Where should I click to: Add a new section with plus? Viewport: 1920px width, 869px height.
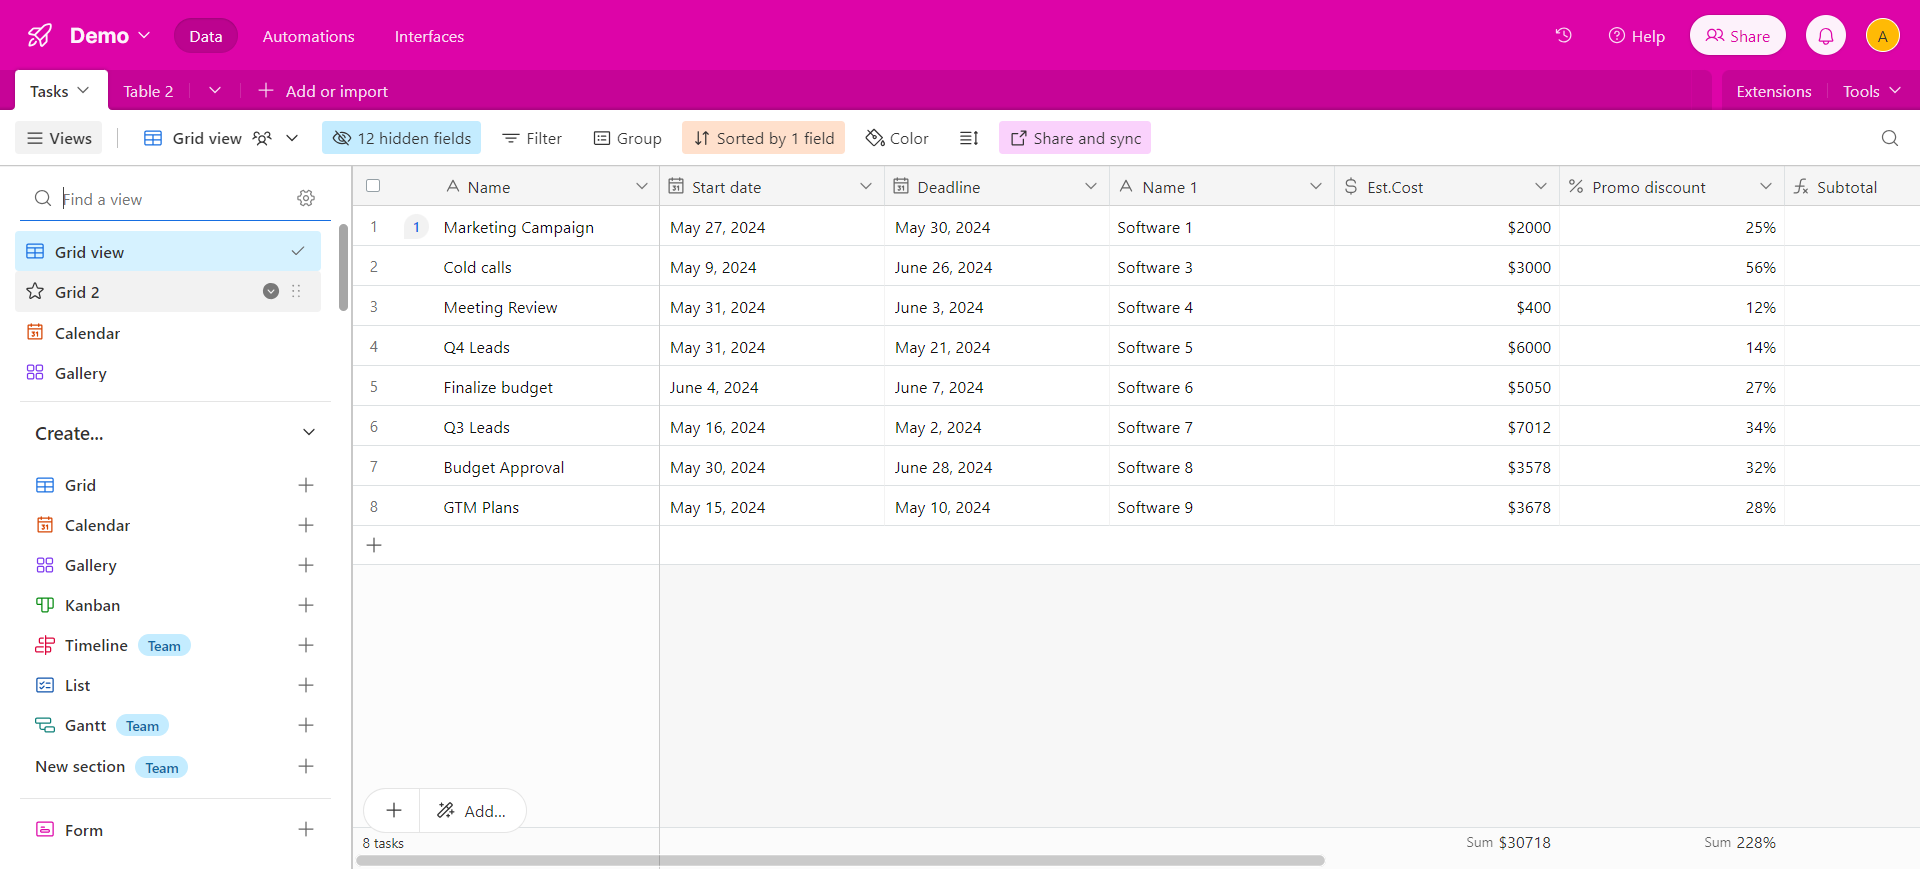point(306,766)
